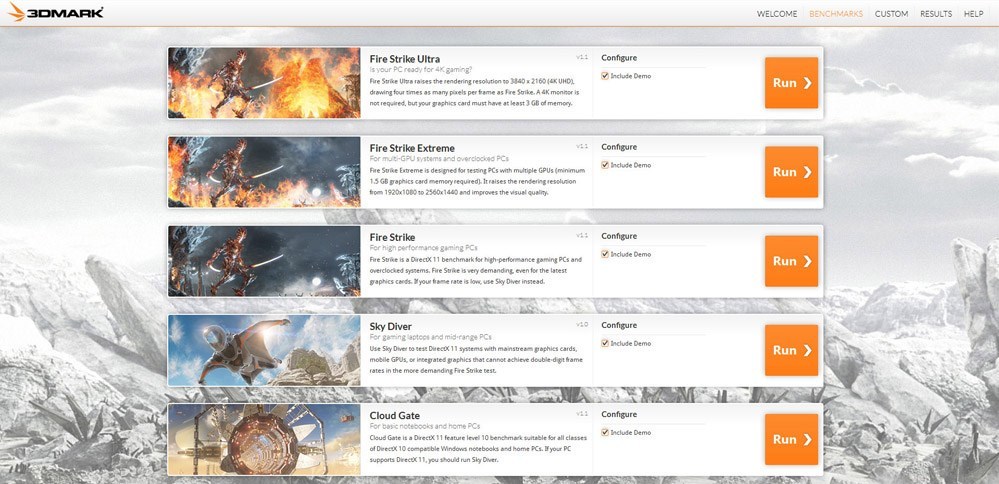Run the Fire Strike benchmark
999x484 pixels.
click(791, 261)
